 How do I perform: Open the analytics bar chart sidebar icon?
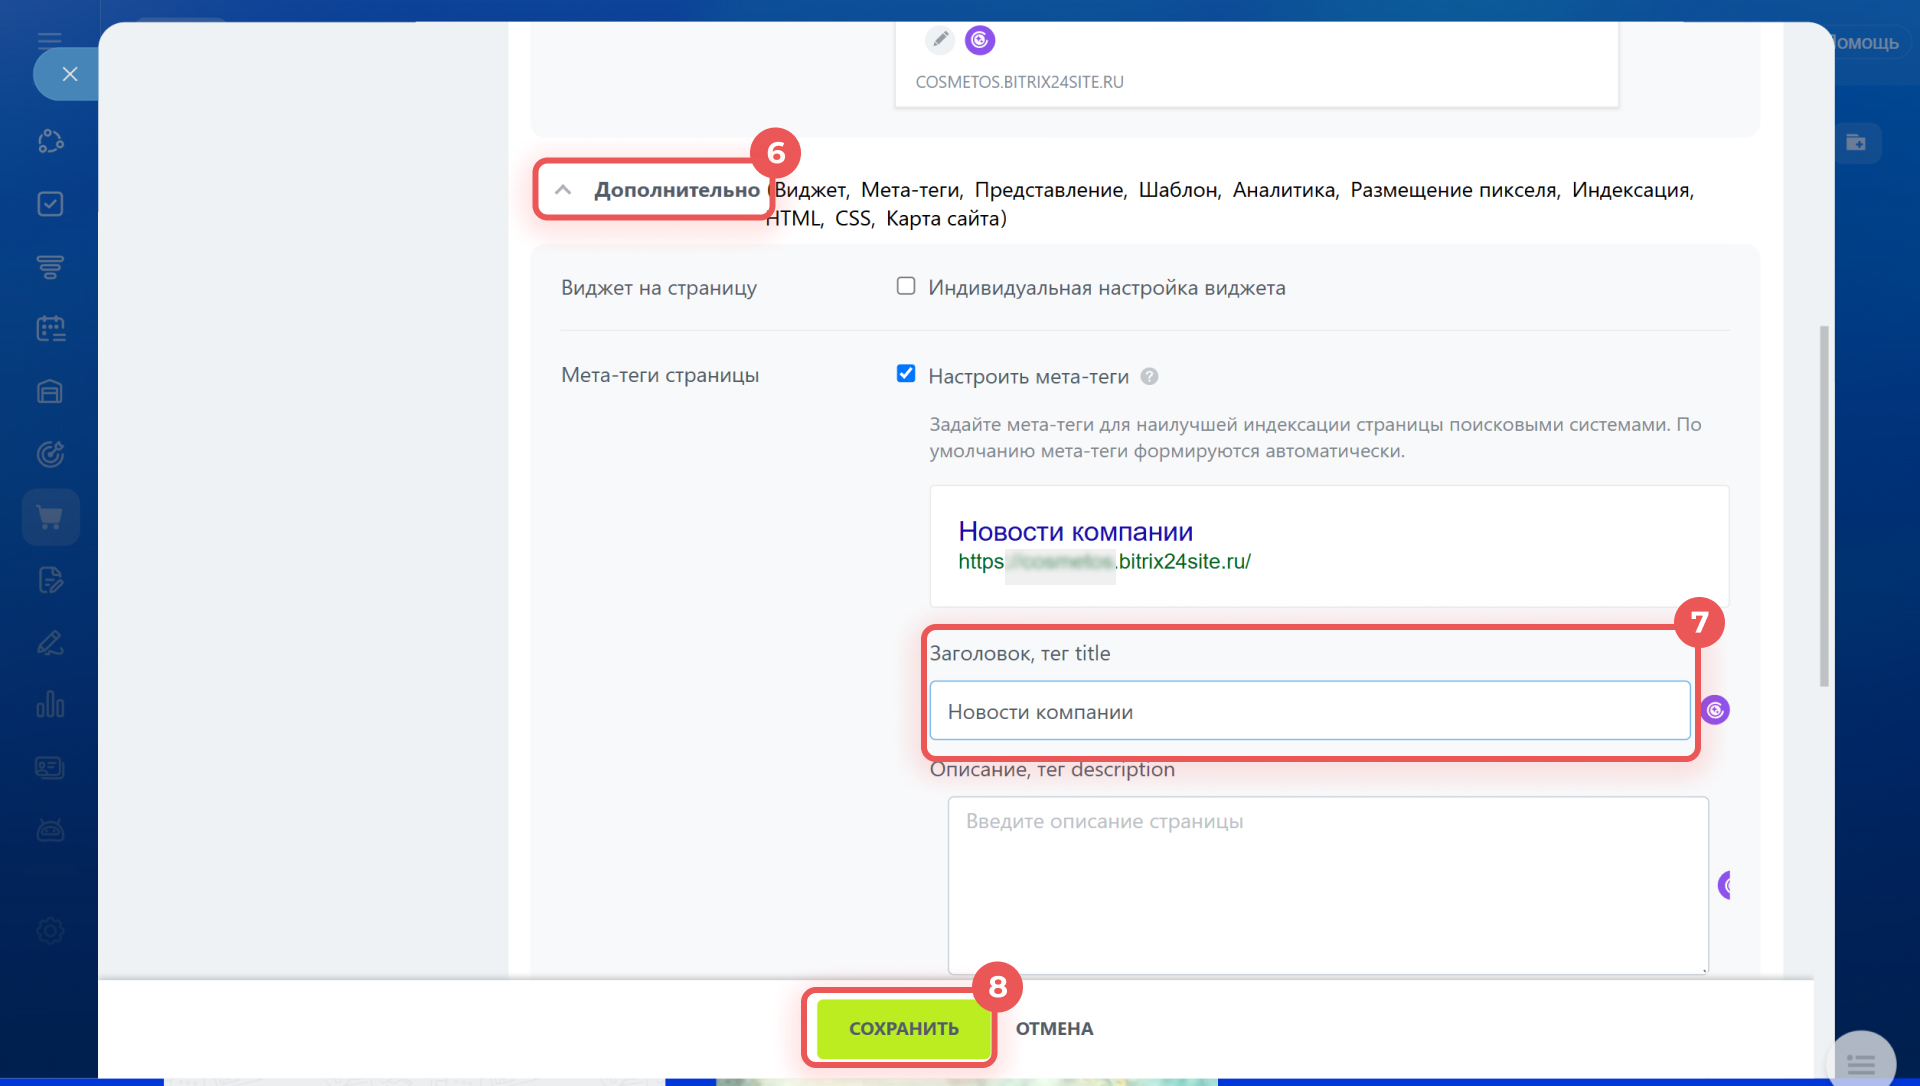coord(50,705)
